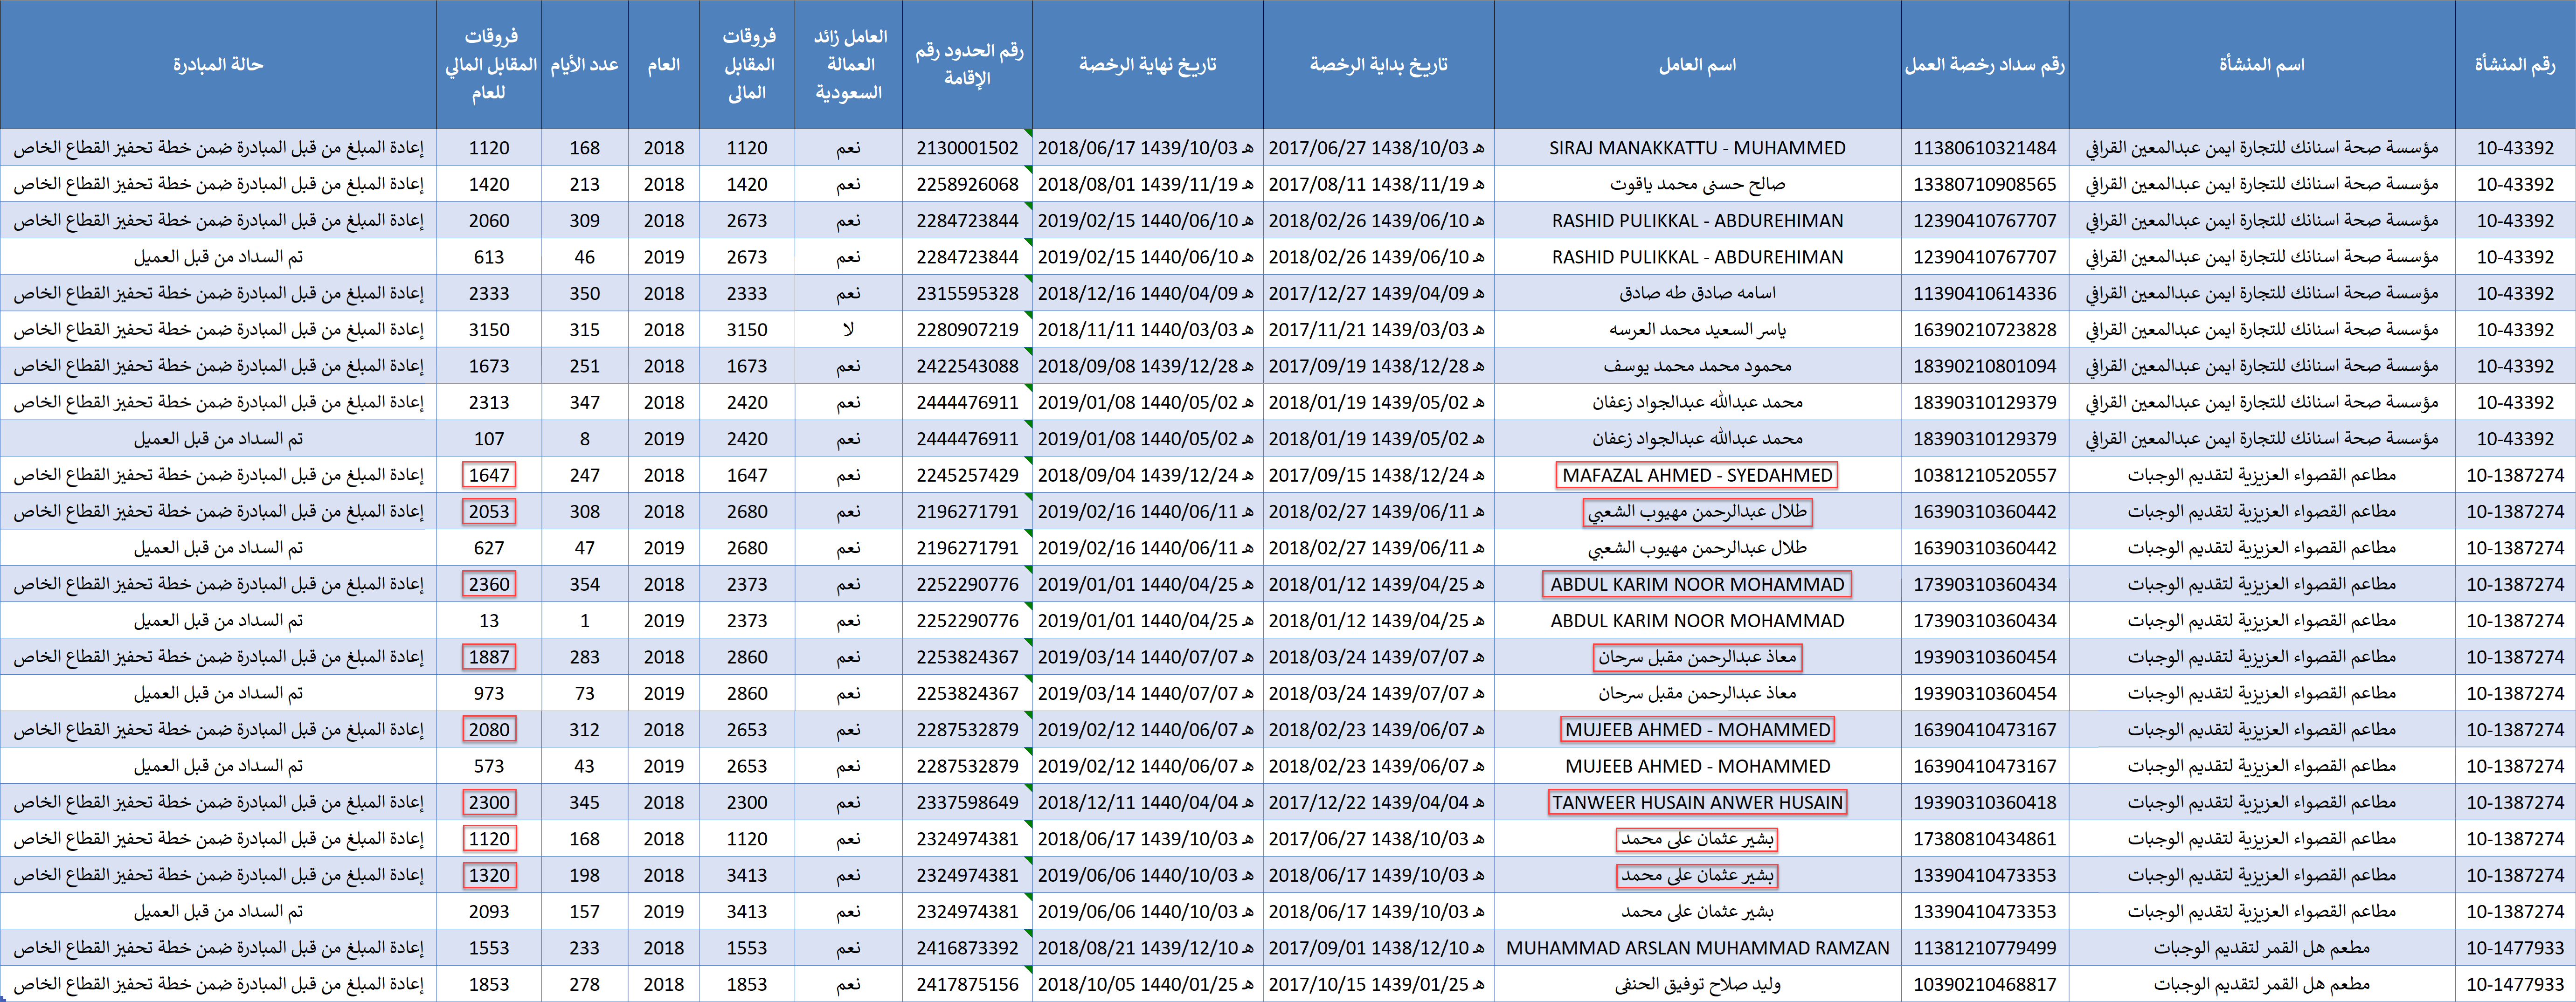This screenshot has height=1002, width=2576.
Task: Click payment number 16390210723828
Action: click(1985, 330)
